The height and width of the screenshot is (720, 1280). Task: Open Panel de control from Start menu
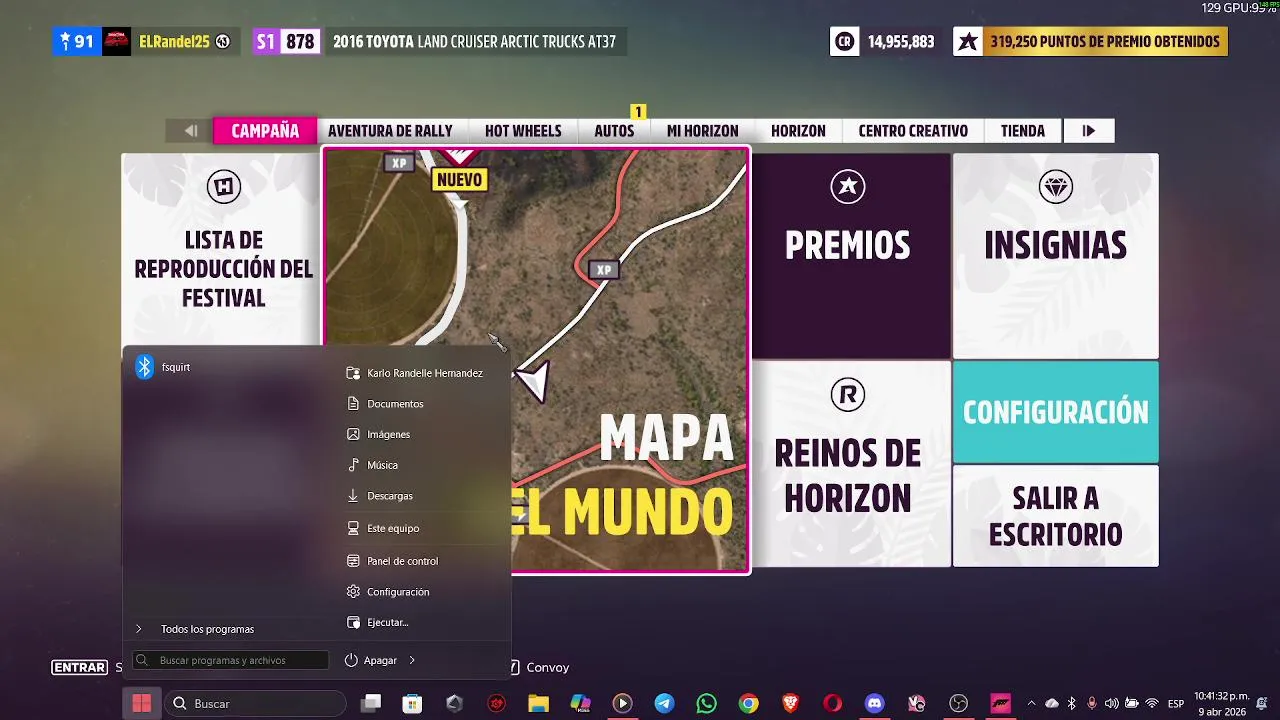coord(392,561)
